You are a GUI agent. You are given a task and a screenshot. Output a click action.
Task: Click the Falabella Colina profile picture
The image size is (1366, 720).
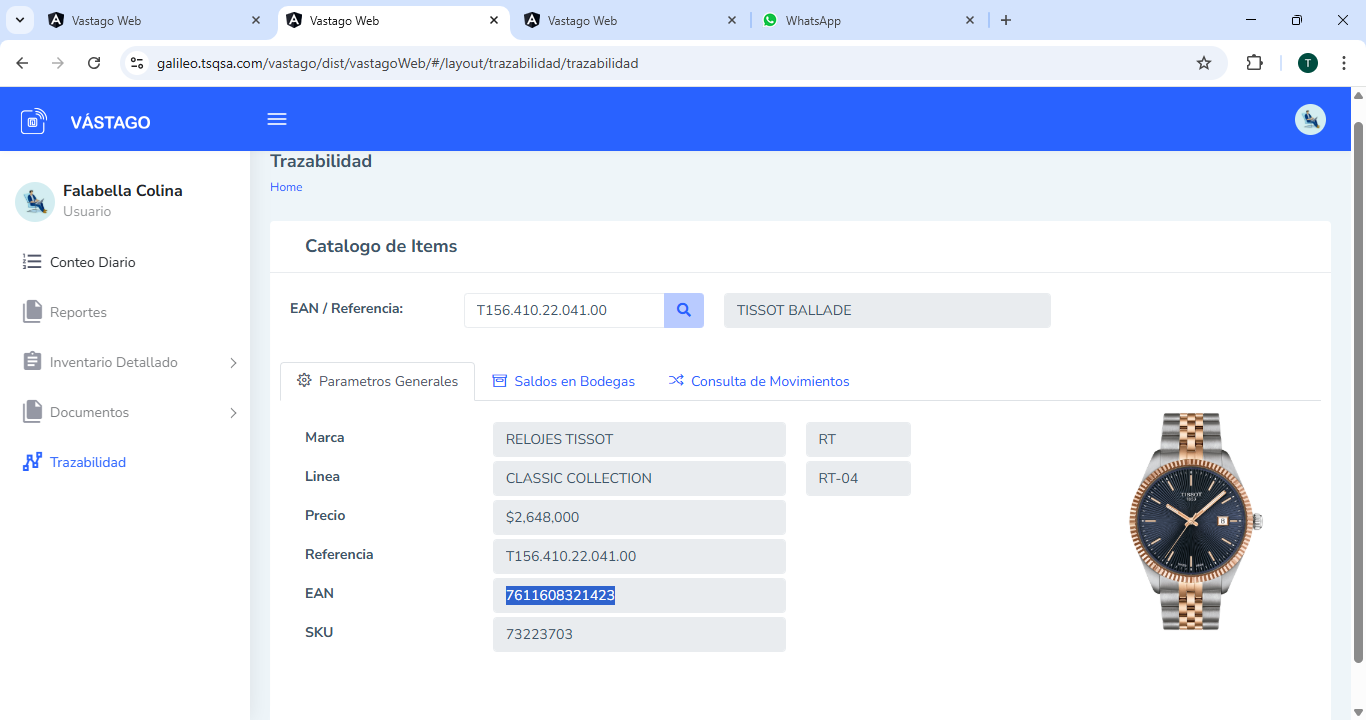(35, 201)
